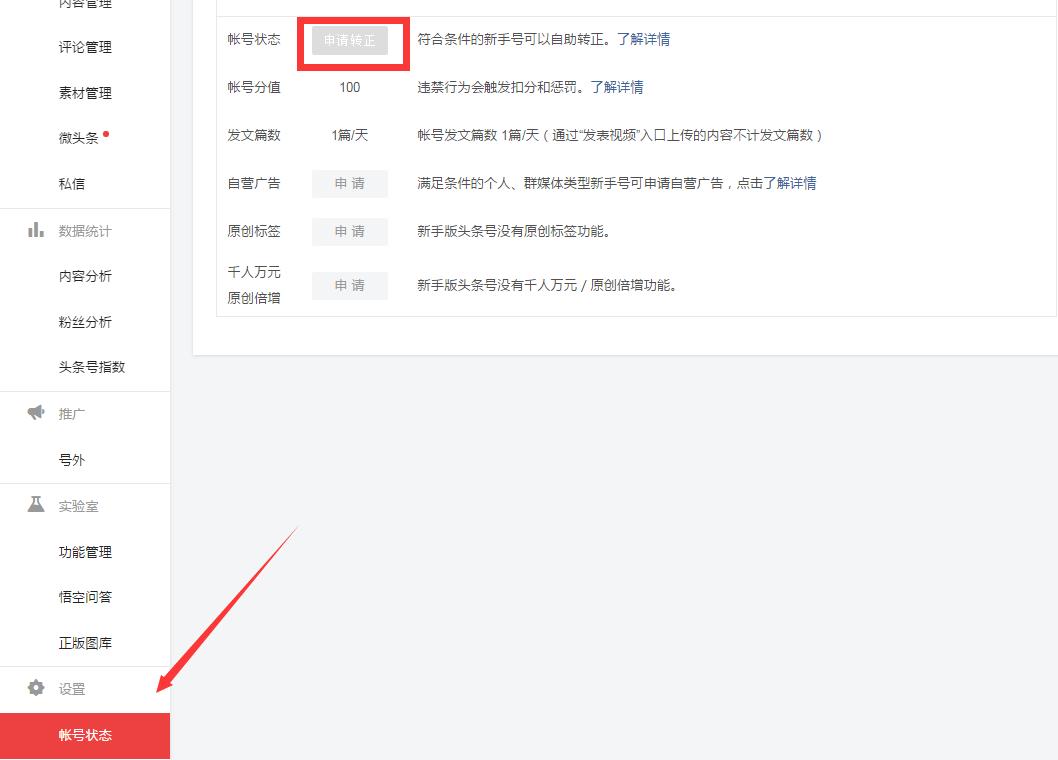This screenshot has width=1058, height=760.
Task: Click 申请 button for 千人万元原创倍增
Action: pyautogui.click(x=349, y=285)
